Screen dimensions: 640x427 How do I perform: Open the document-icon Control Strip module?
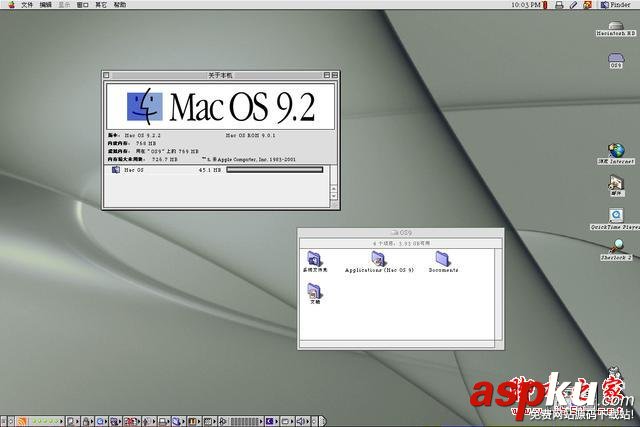(x=73, y=421)
